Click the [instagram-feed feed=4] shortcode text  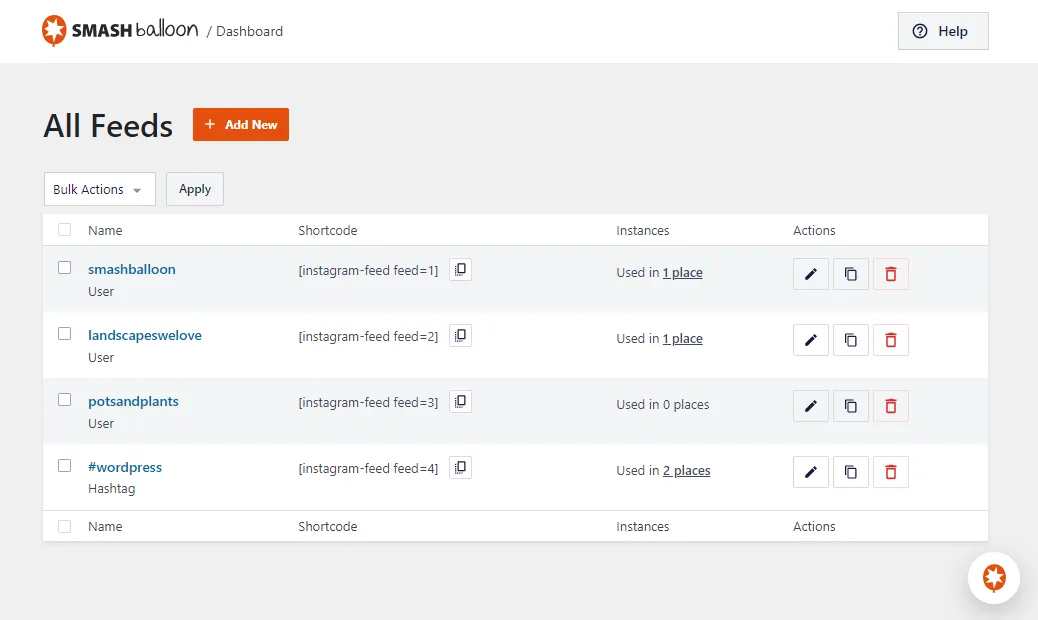[368, 468]
